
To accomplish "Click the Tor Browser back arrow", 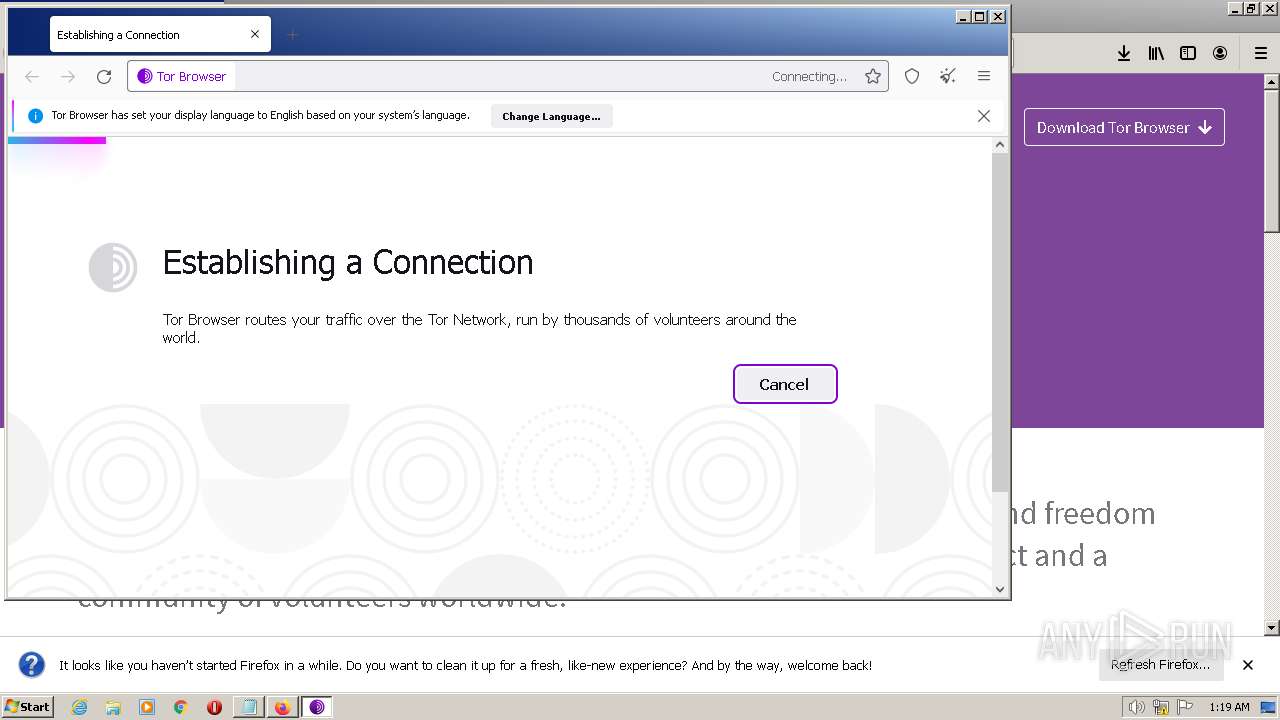I will pyautogui.click(x=32, y=76).
